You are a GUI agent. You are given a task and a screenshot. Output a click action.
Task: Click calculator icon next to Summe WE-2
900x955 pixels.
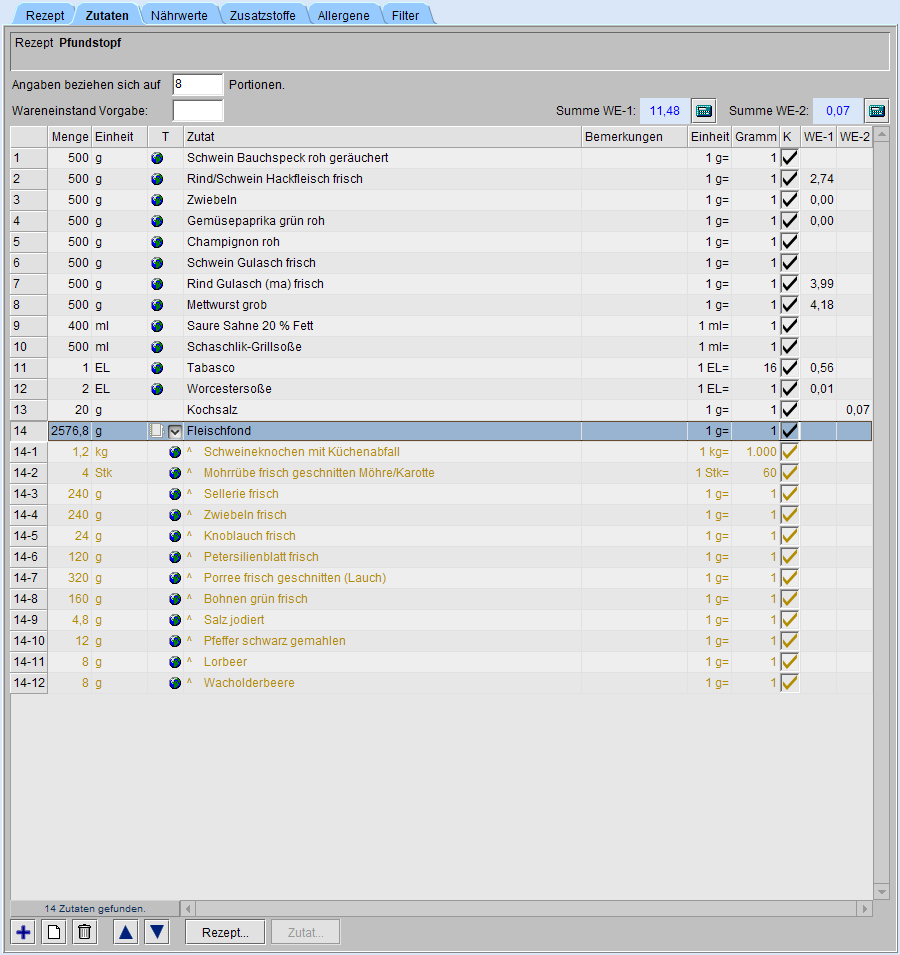tap(876, 110)
